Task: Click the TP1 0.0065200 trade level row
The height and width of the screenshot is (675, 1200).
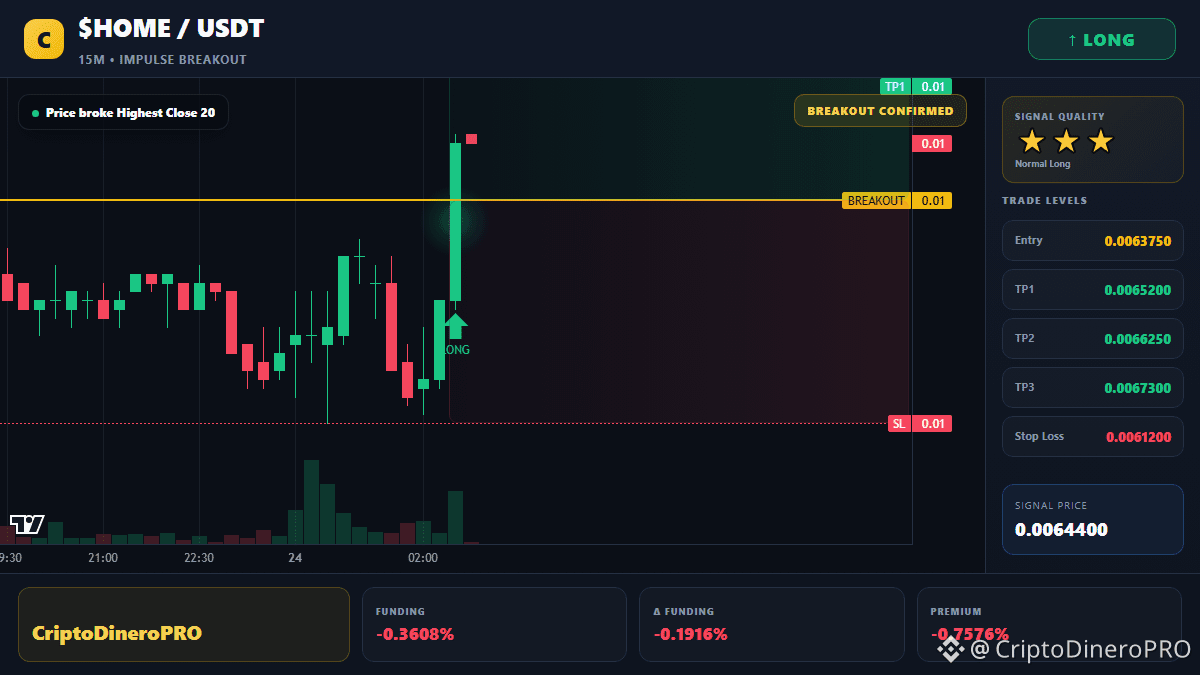Action: coord(1092,290)
